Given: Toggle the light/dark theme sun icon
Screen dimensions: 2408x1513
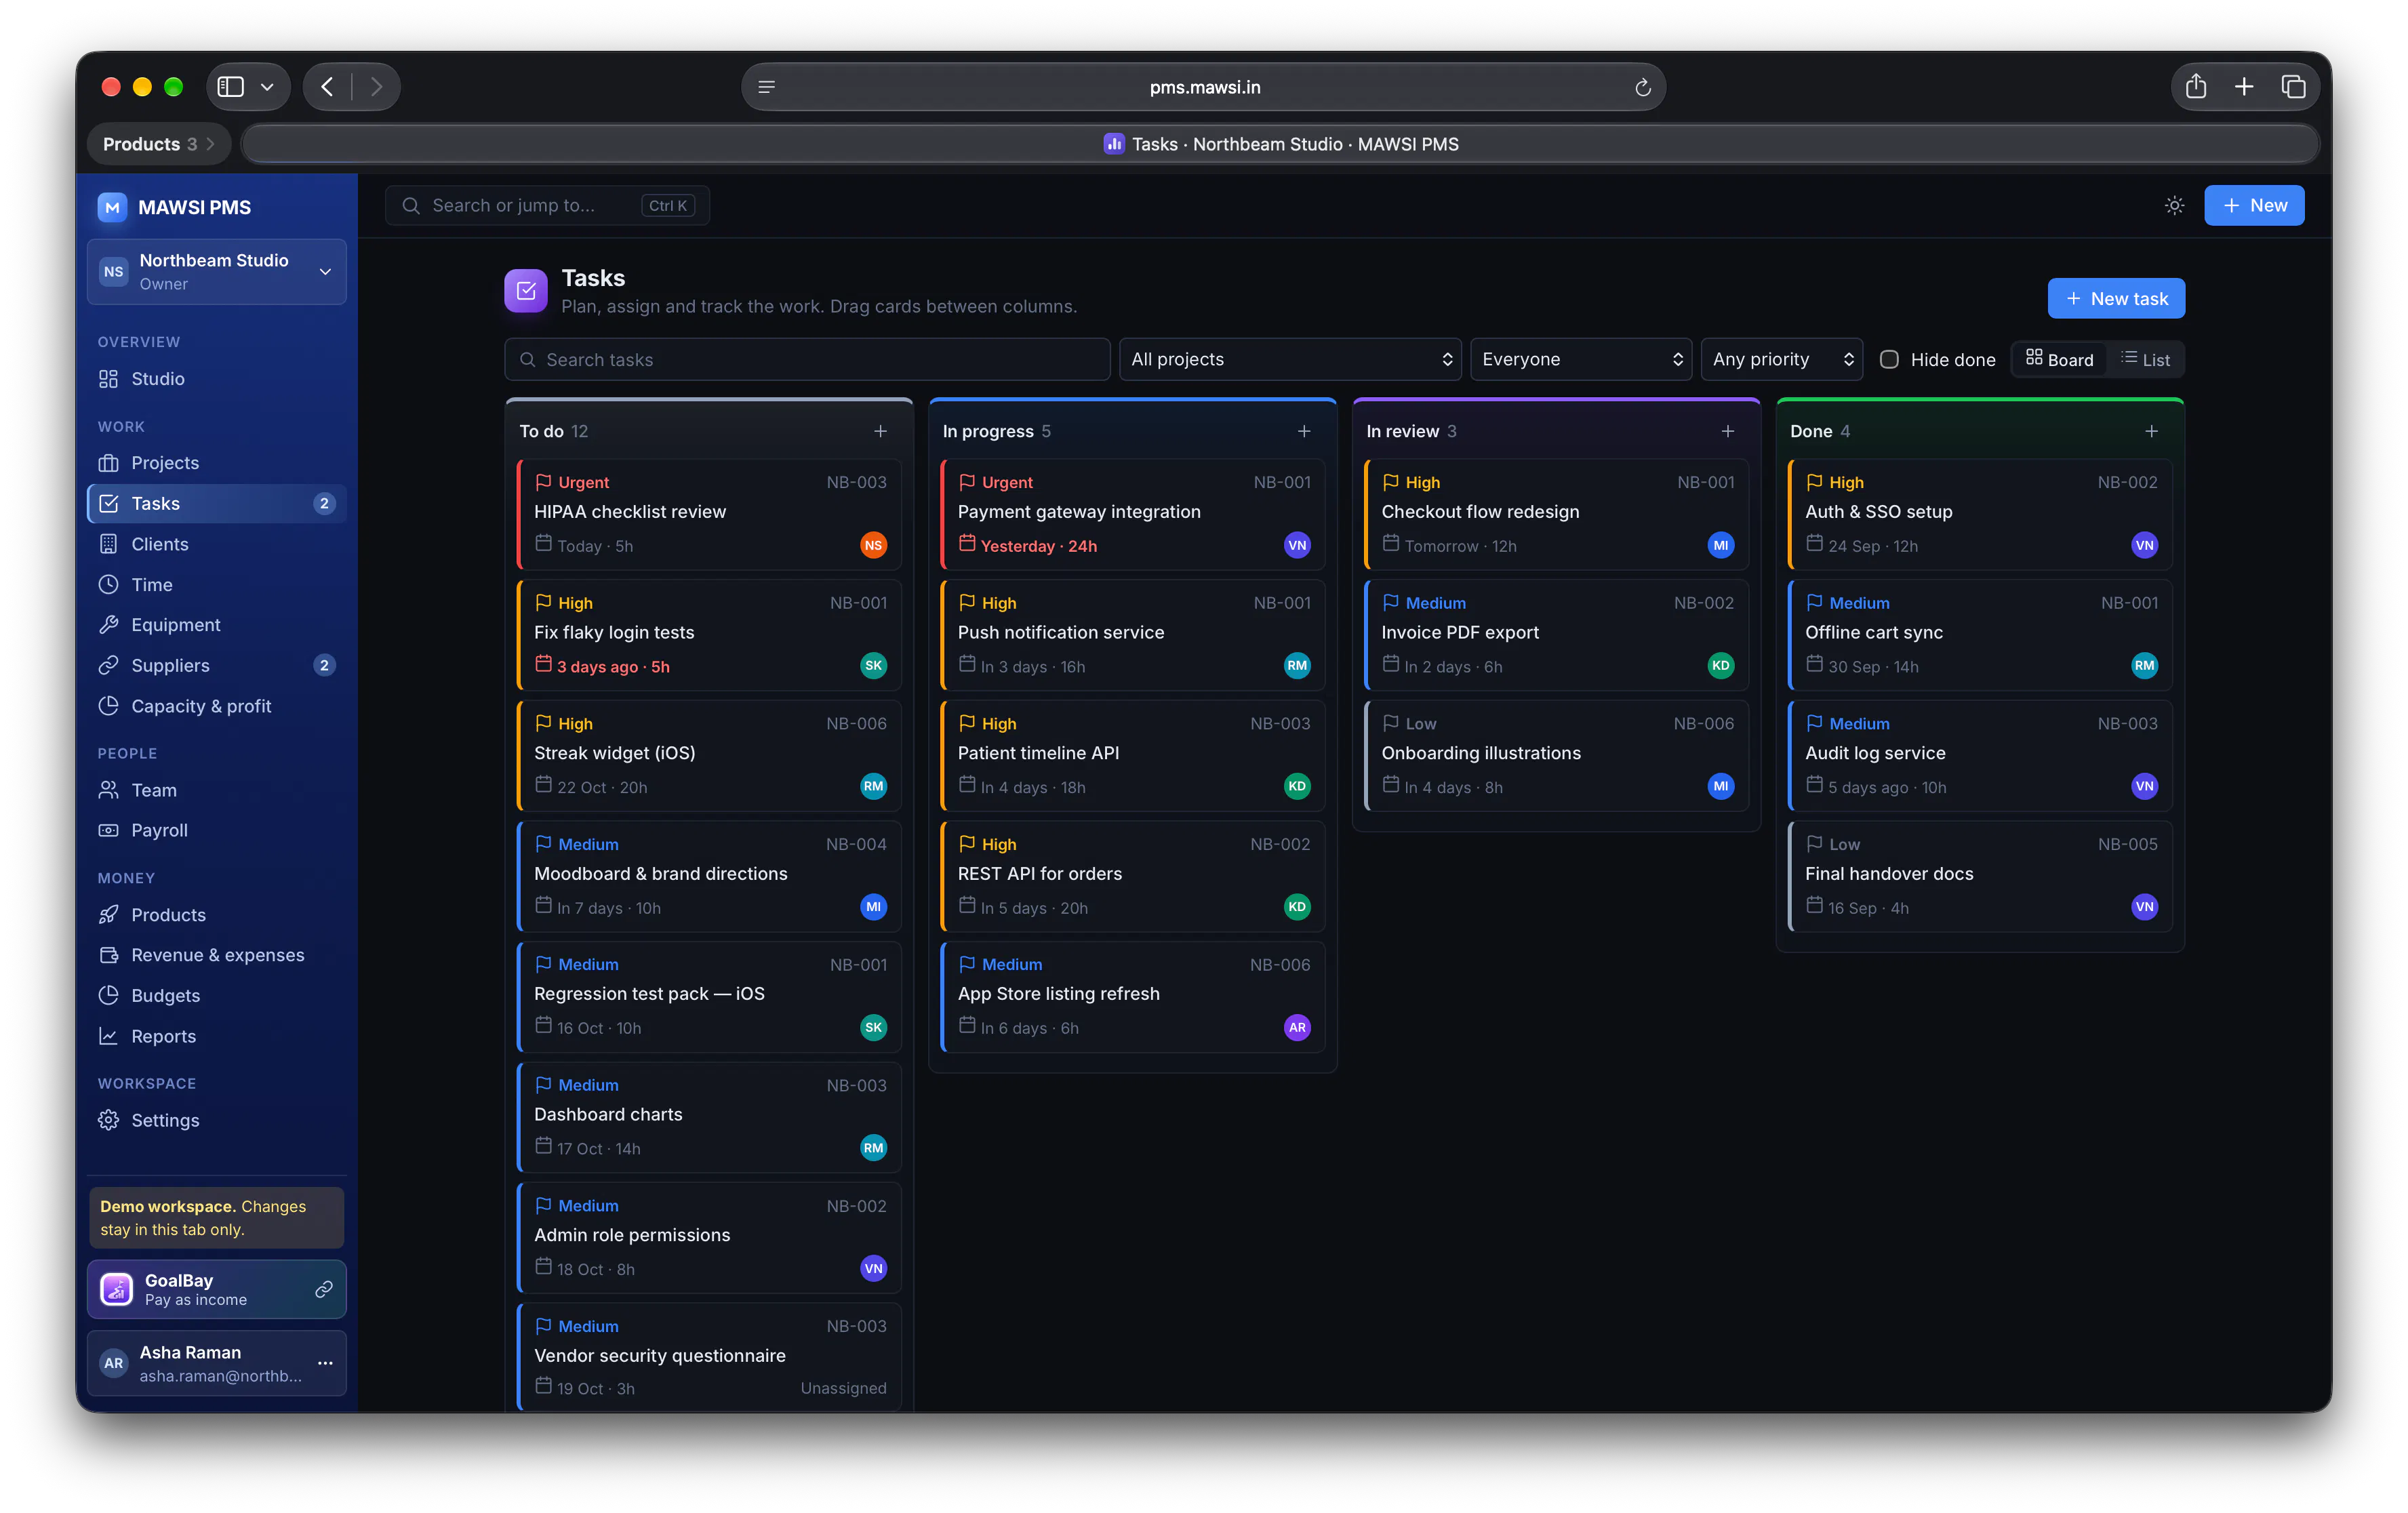Looking at the screenshot, I should [2174, 205].
